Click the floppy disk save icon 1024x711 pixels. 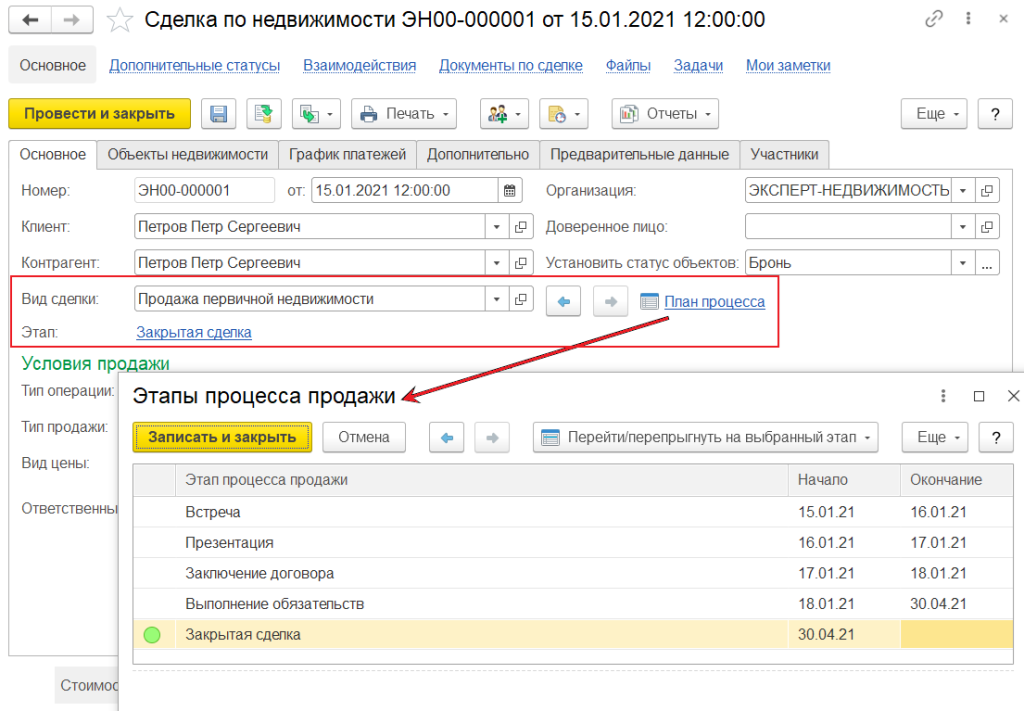218,114
